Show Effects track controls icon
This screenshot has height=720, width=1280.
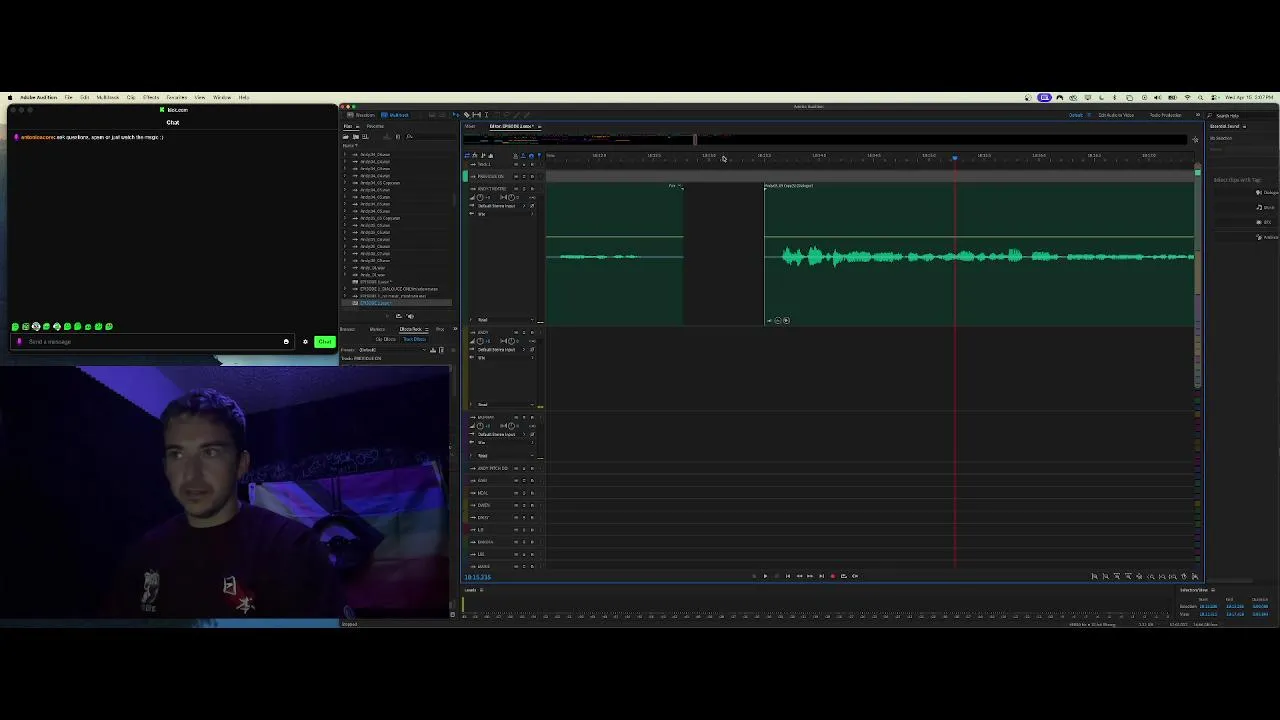(475, 155)
